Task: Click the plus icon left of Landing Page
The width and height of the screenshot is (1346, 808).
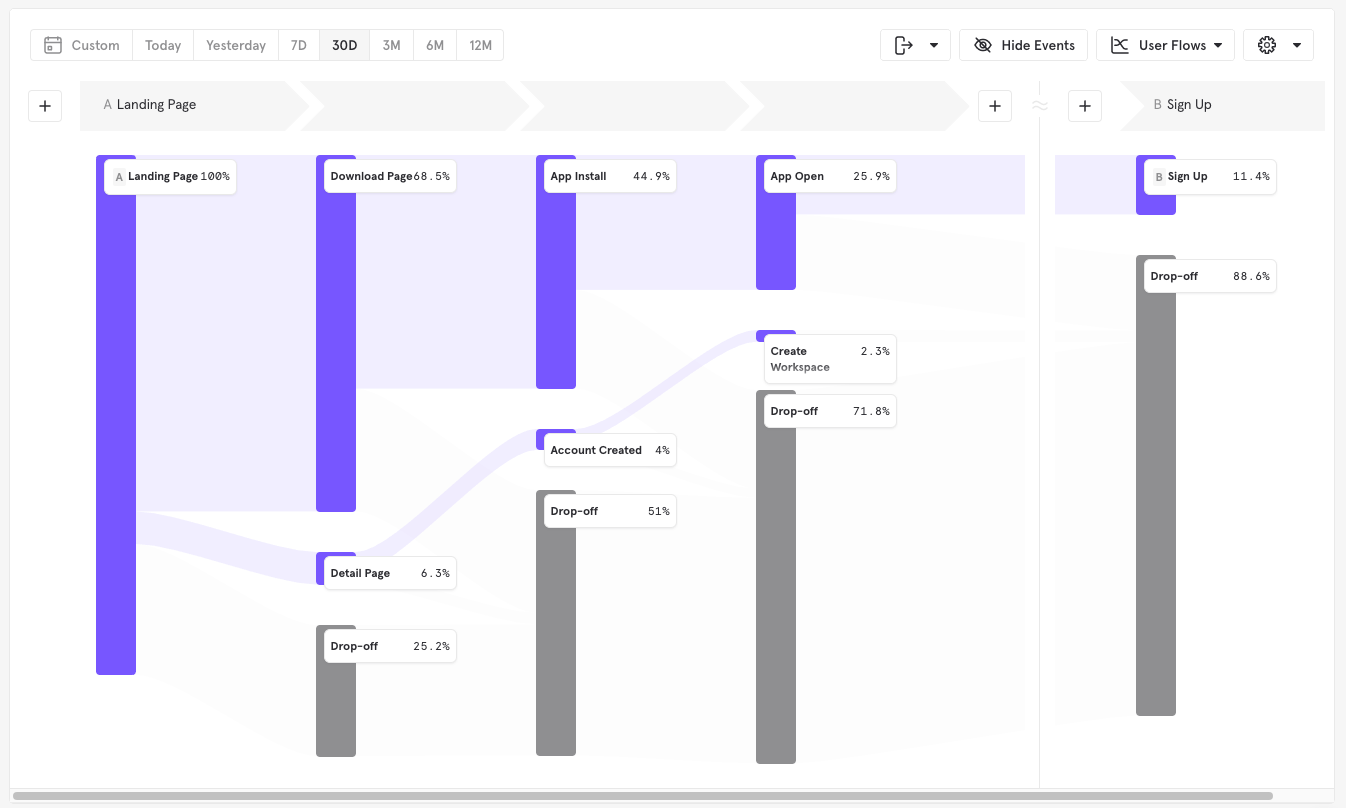Action: click(x=44, y=105)
